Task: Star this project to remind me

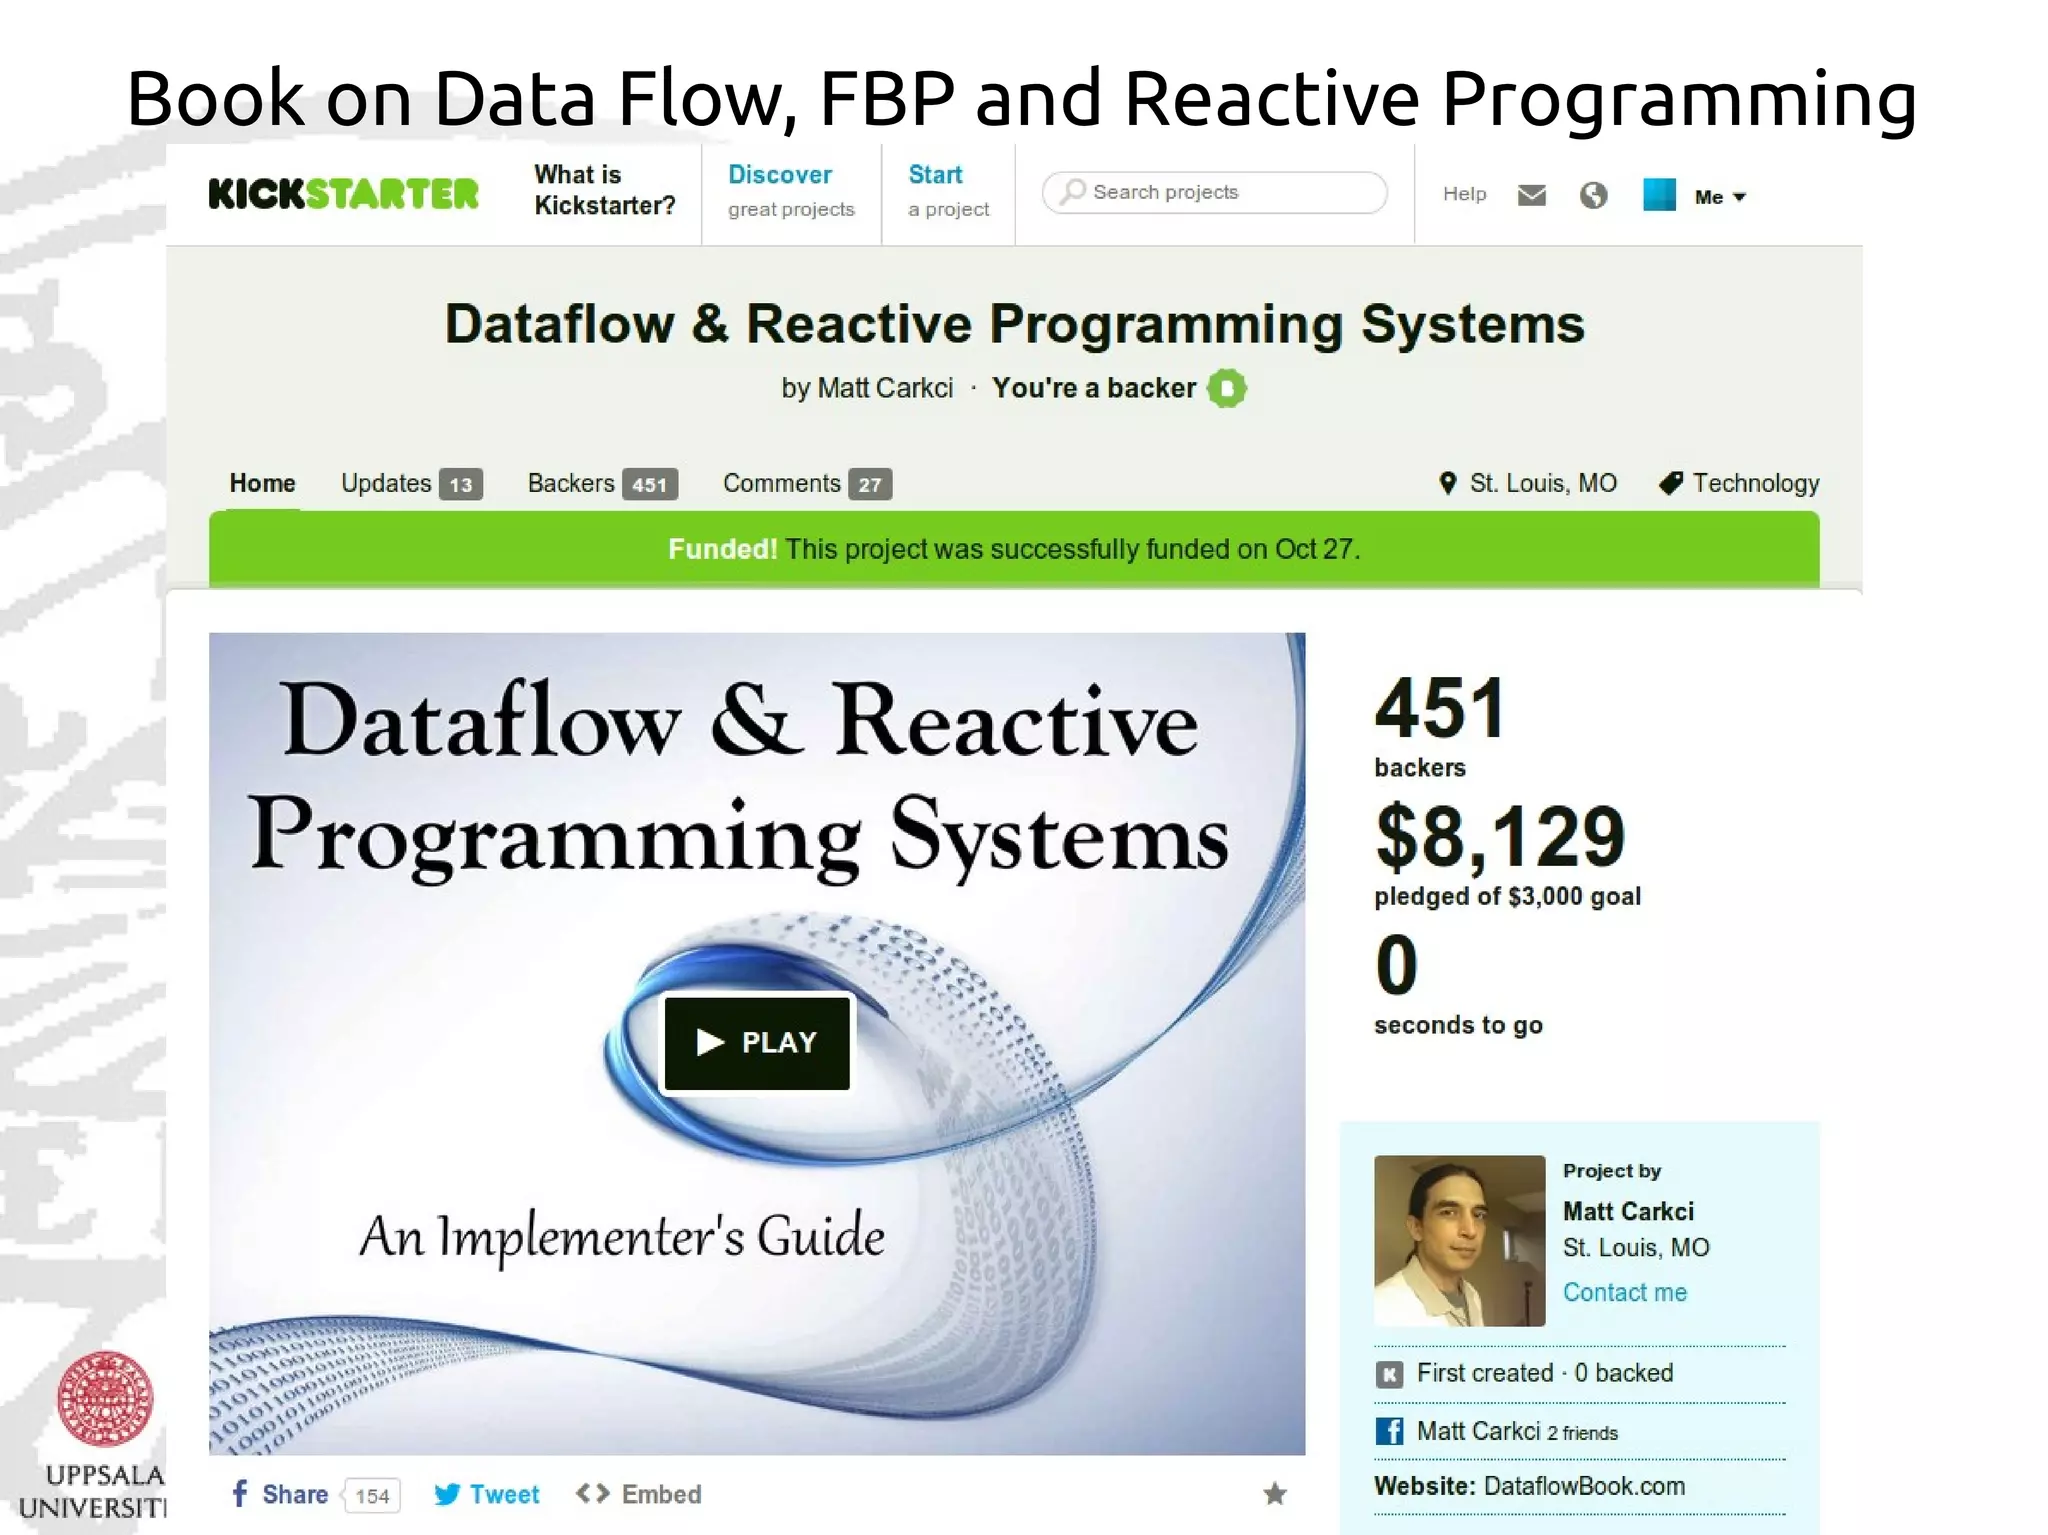Action: point(1274,1493)
